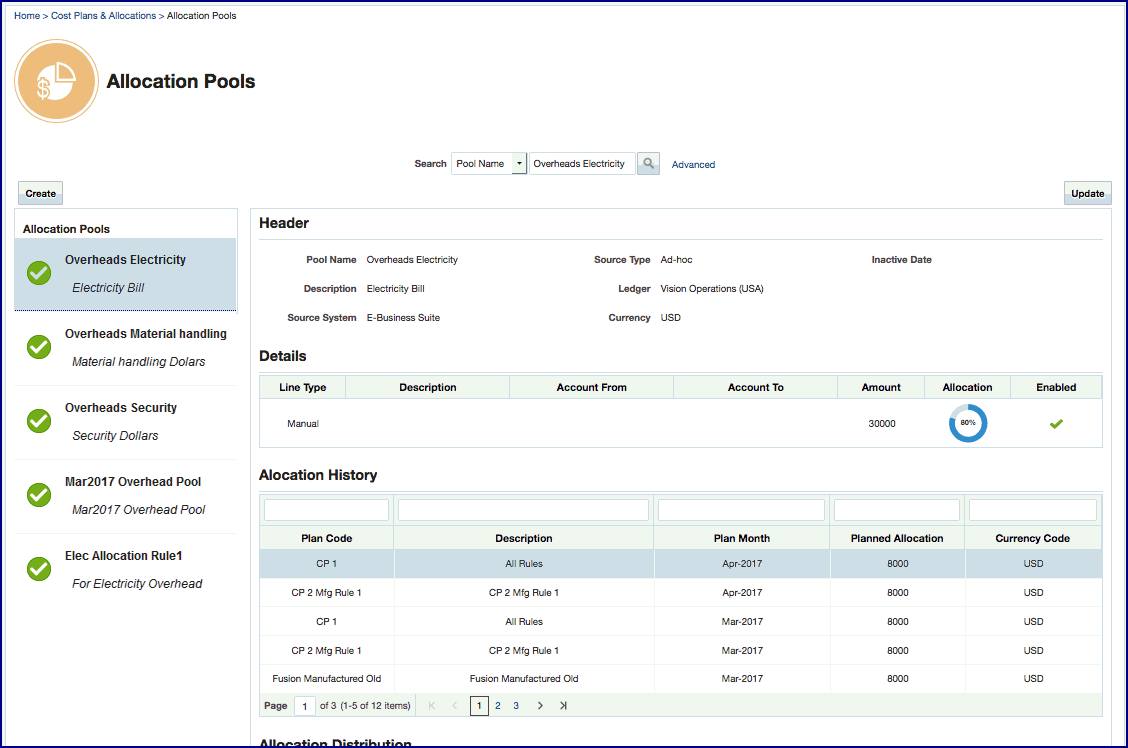Click the search magnifier icon
This screenshot has width=1128, height=748.
[648, 163]
